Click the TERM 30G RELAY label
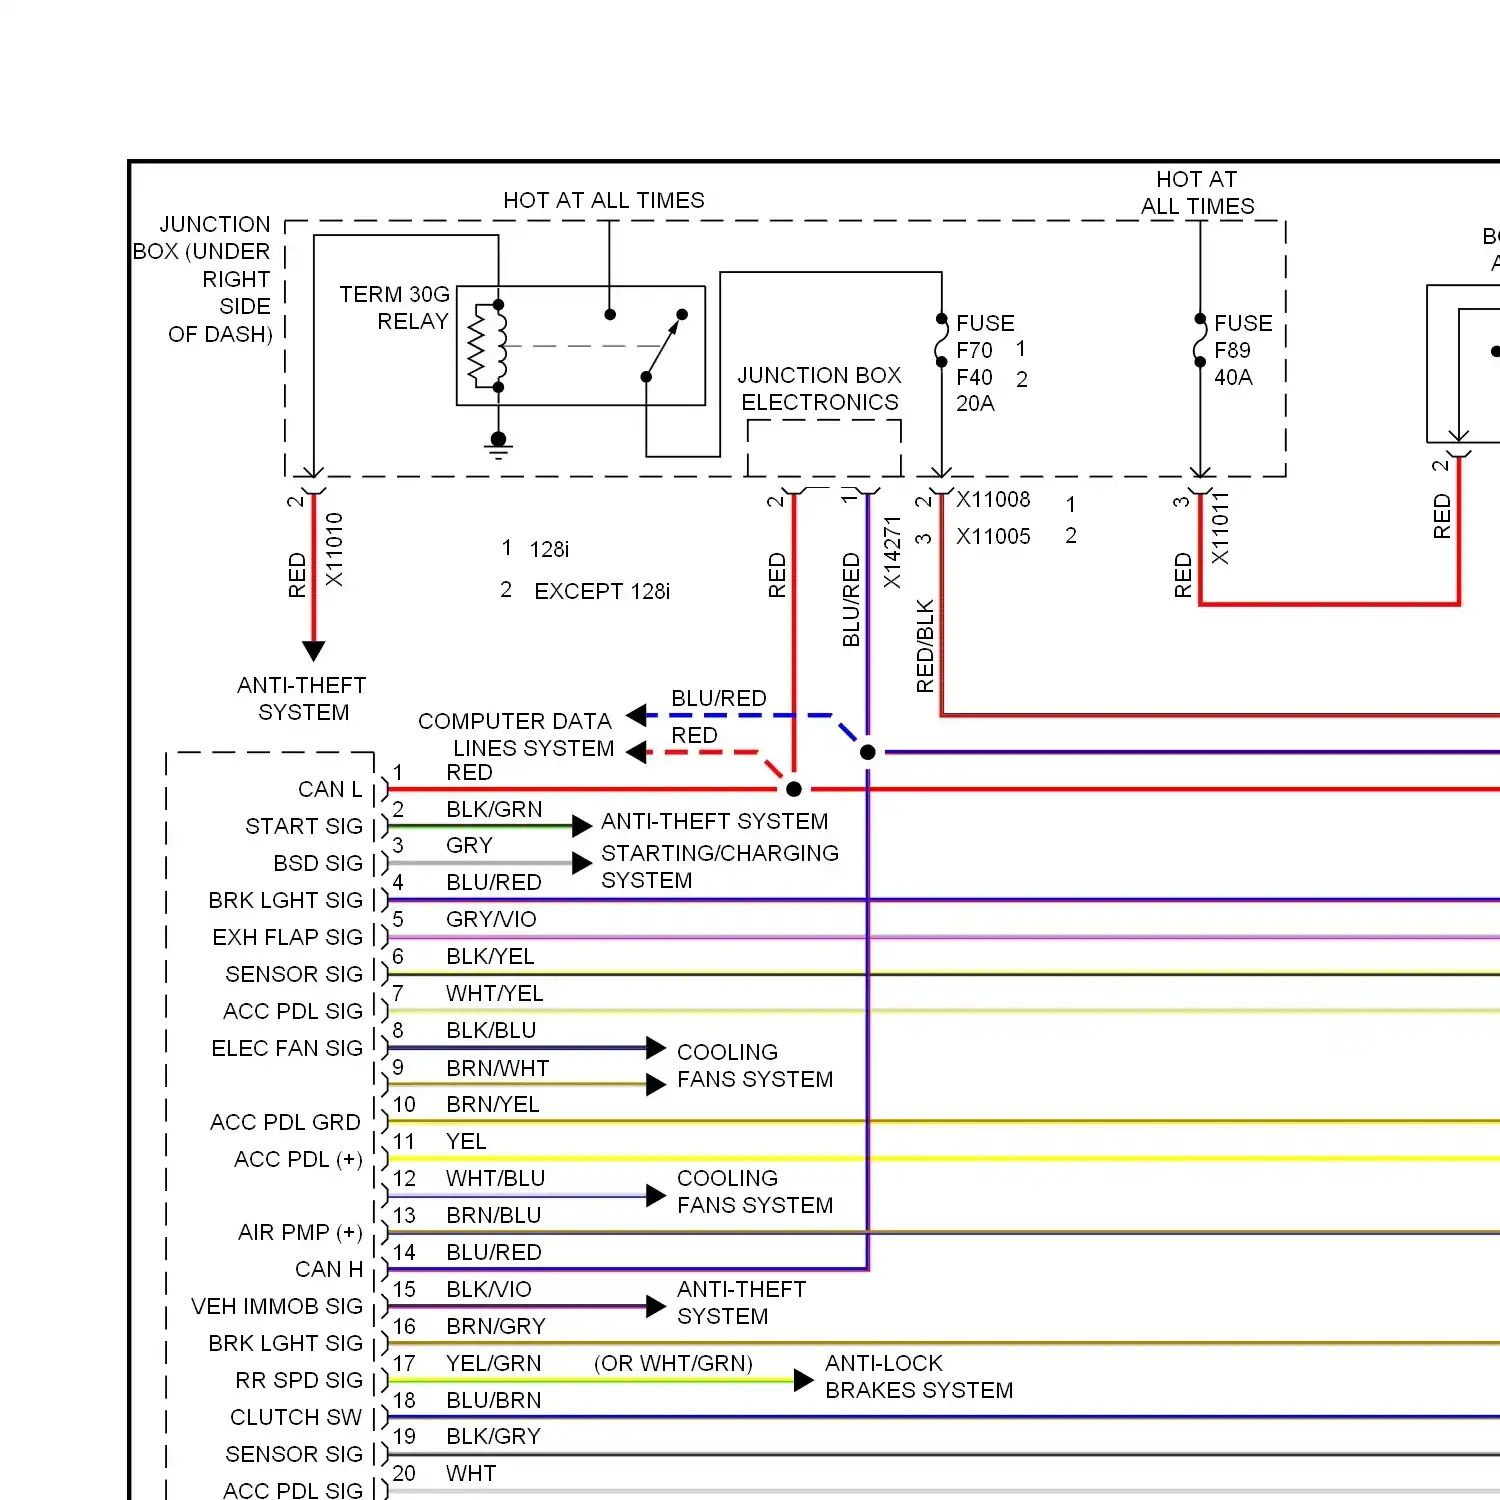Image resolution: width=1500 pixels, height=1500 pixels. (394, 308)
